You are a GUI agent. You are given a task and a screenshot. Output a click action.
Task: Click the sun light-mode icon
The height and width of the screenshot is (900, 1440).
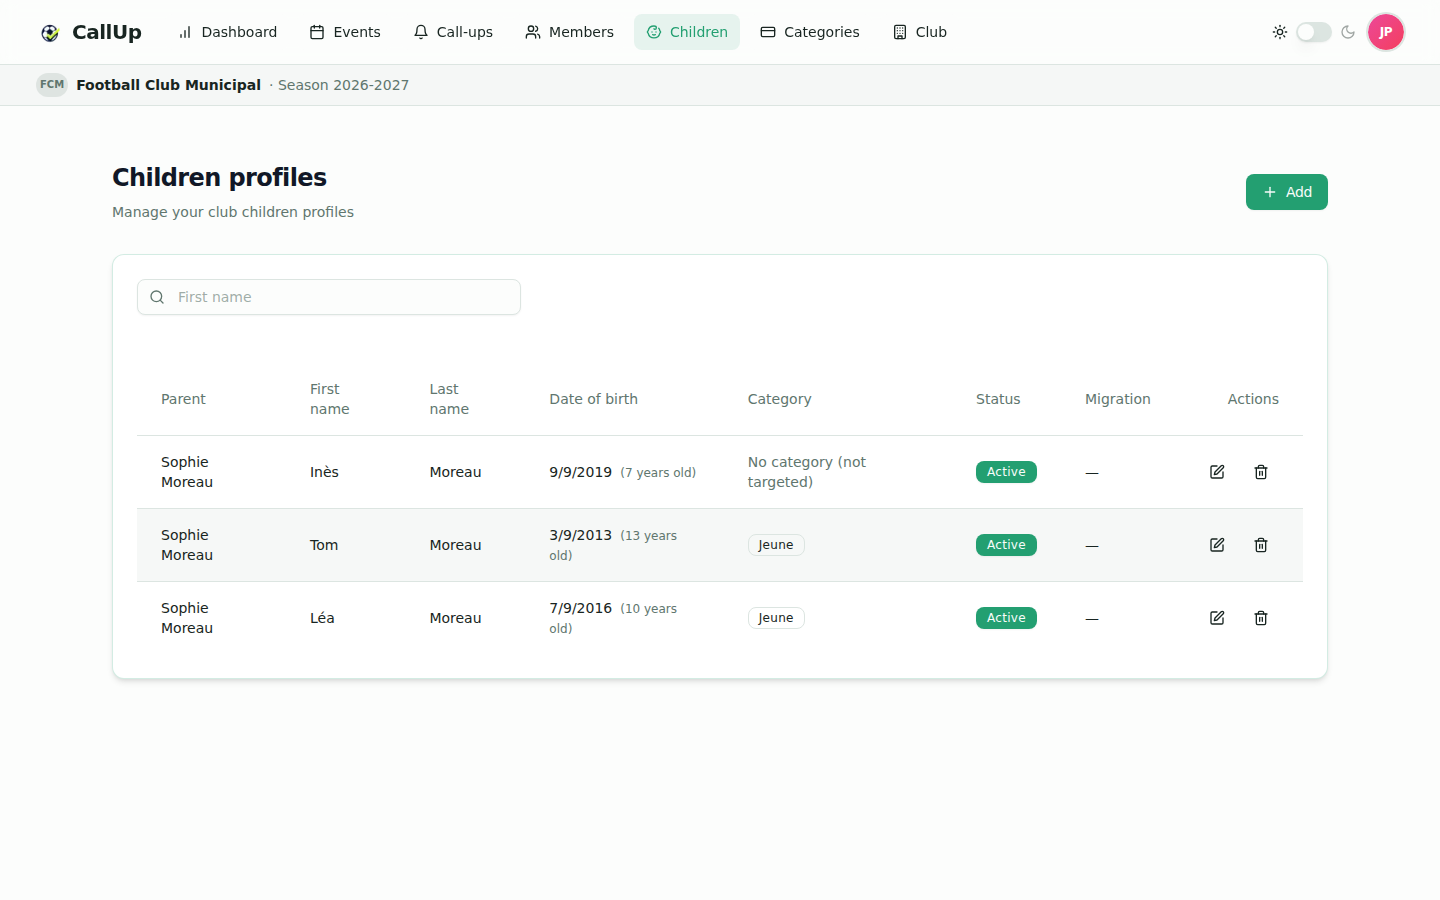tap(1280, 32)
